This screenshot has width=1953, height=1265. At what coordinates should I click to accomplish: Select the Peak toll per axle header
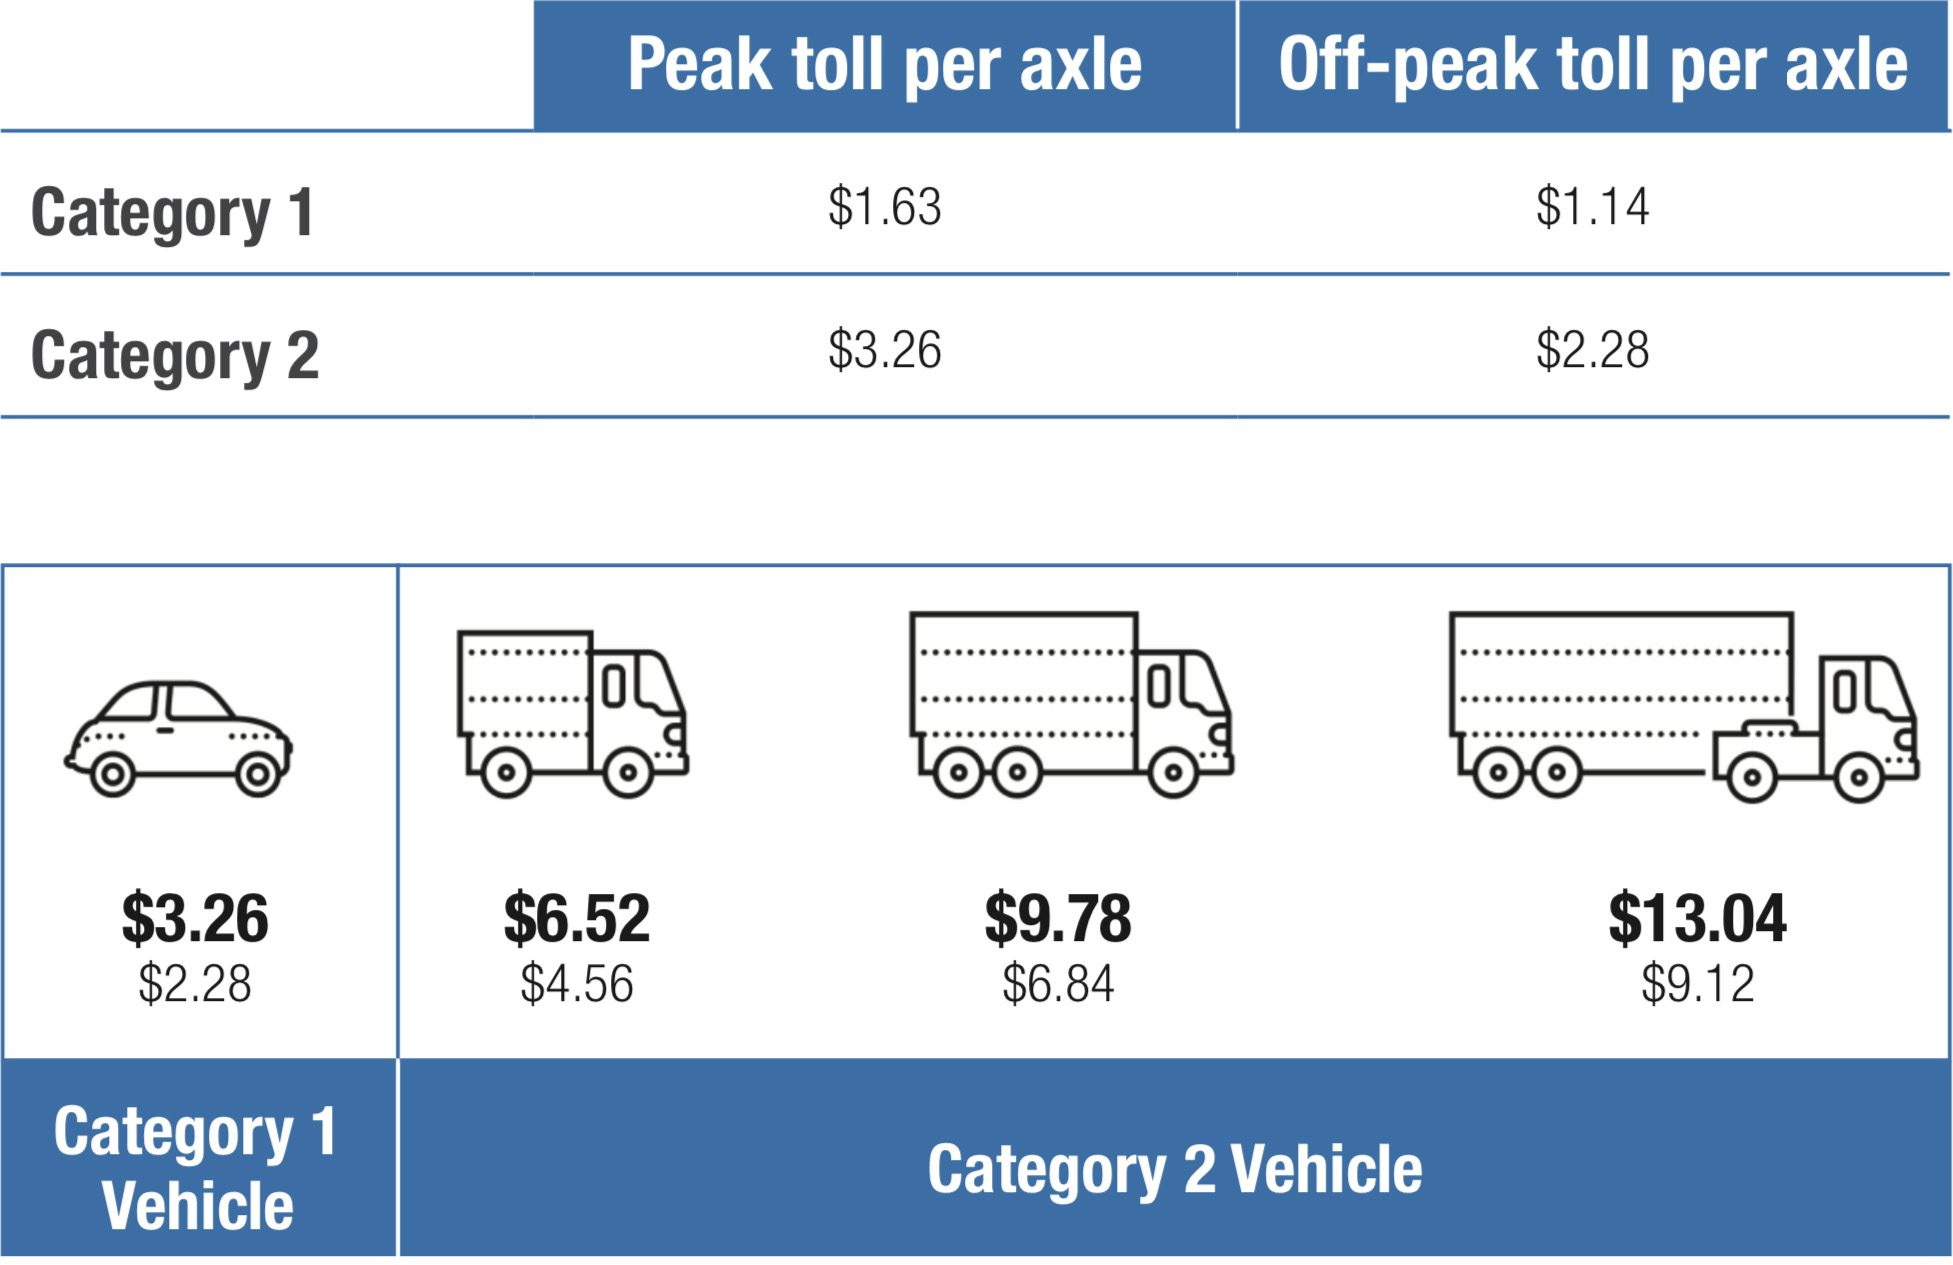[885, 65]
